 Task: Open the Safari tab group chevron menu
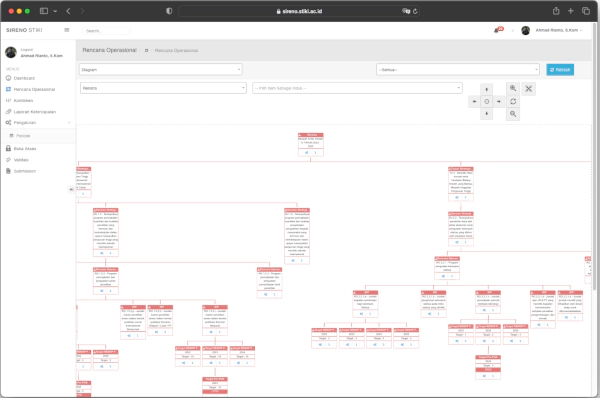[x=55, y=11]
